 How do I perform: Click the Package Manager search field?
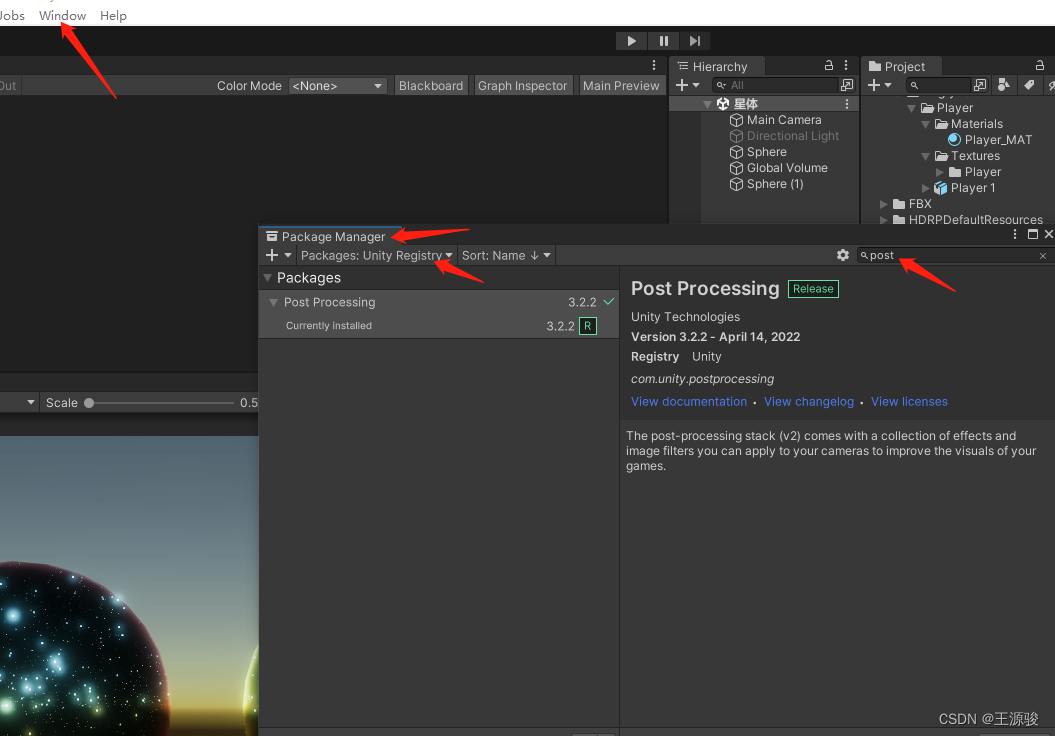[950, 256]
